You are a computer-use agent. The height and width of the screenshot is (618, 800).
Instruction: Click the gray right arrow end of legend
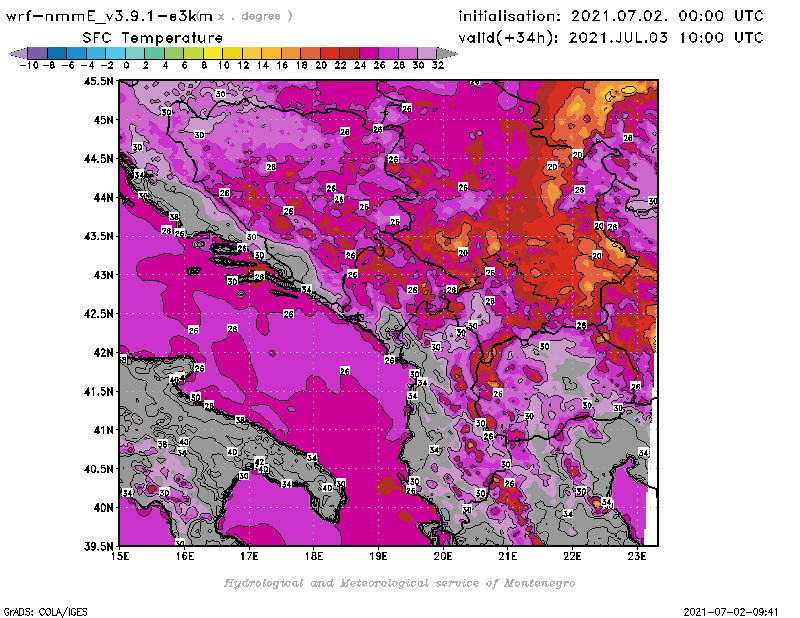click(447, 53)
